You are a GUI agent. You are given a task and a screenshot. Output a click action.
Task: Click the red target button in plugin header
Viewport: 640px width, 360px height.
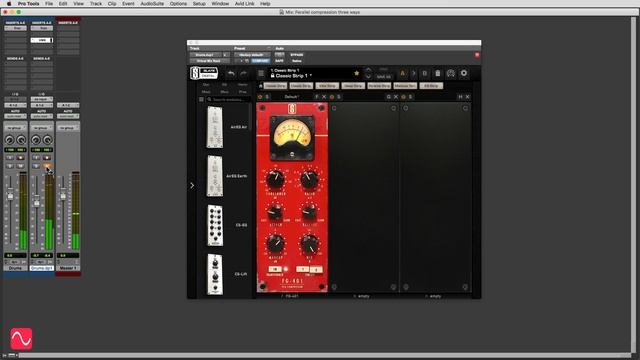(x=477, y=55)
